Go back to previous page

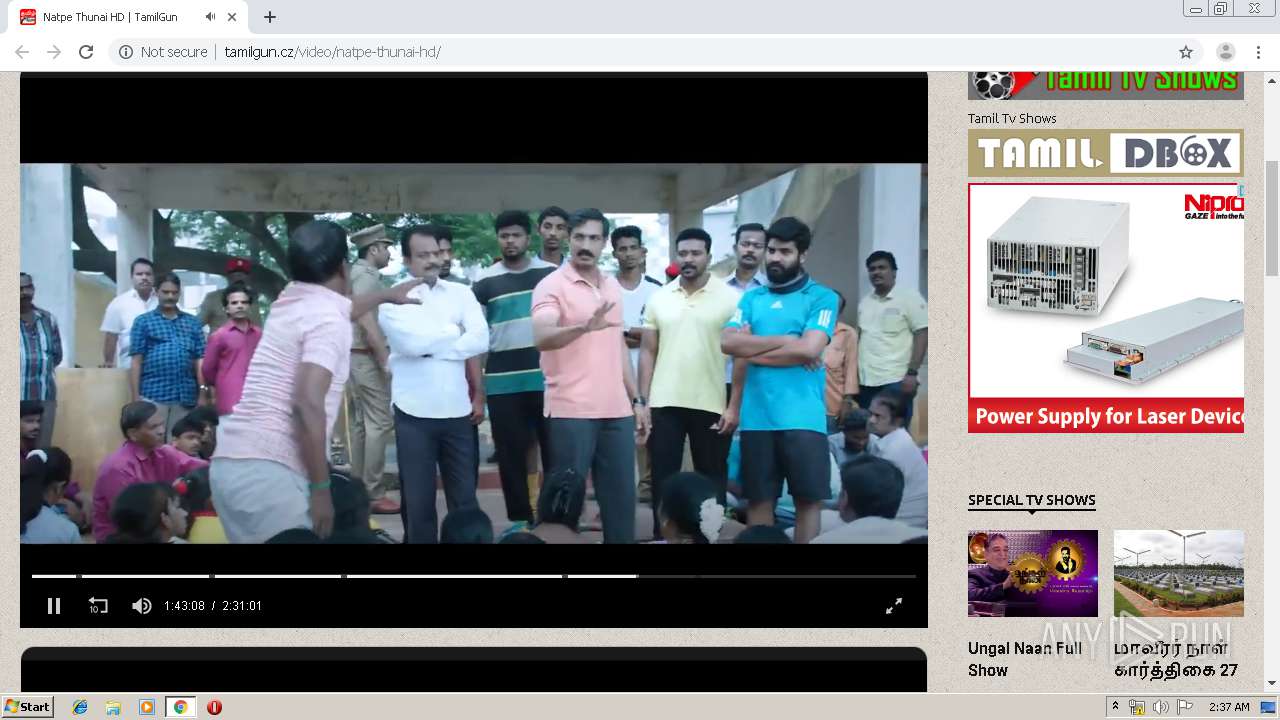[22, 52]
